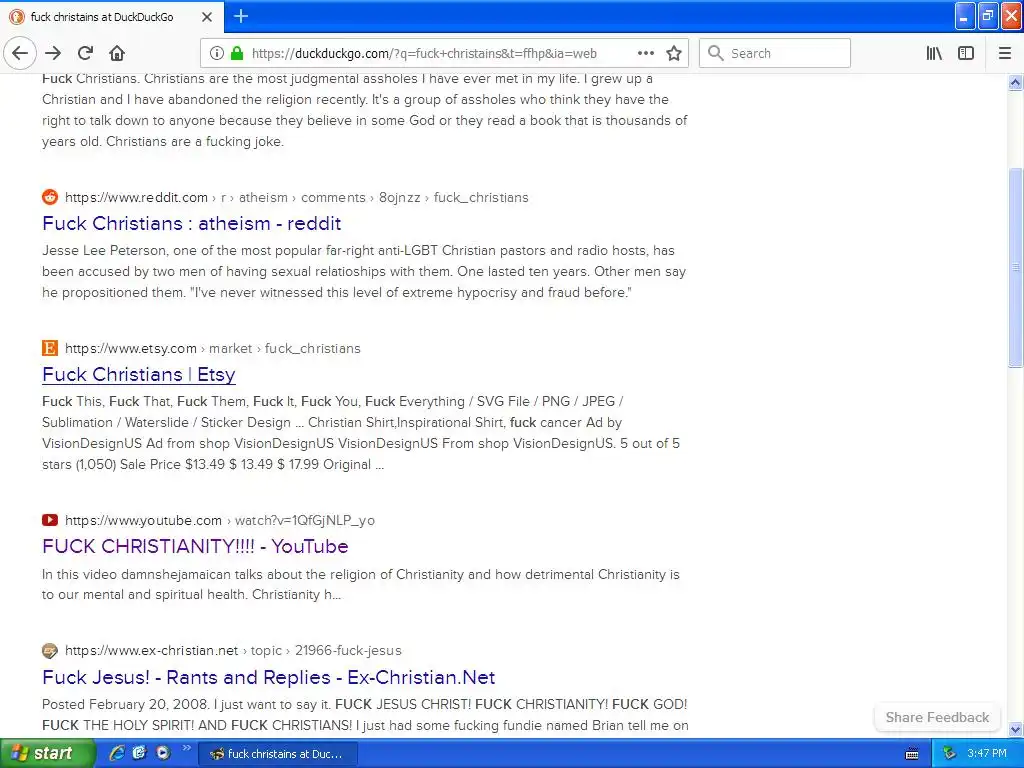Click the 'market' breadcrumb in etsy URL
Viewport: 1024px width, 768px height.
pos(231,348)
